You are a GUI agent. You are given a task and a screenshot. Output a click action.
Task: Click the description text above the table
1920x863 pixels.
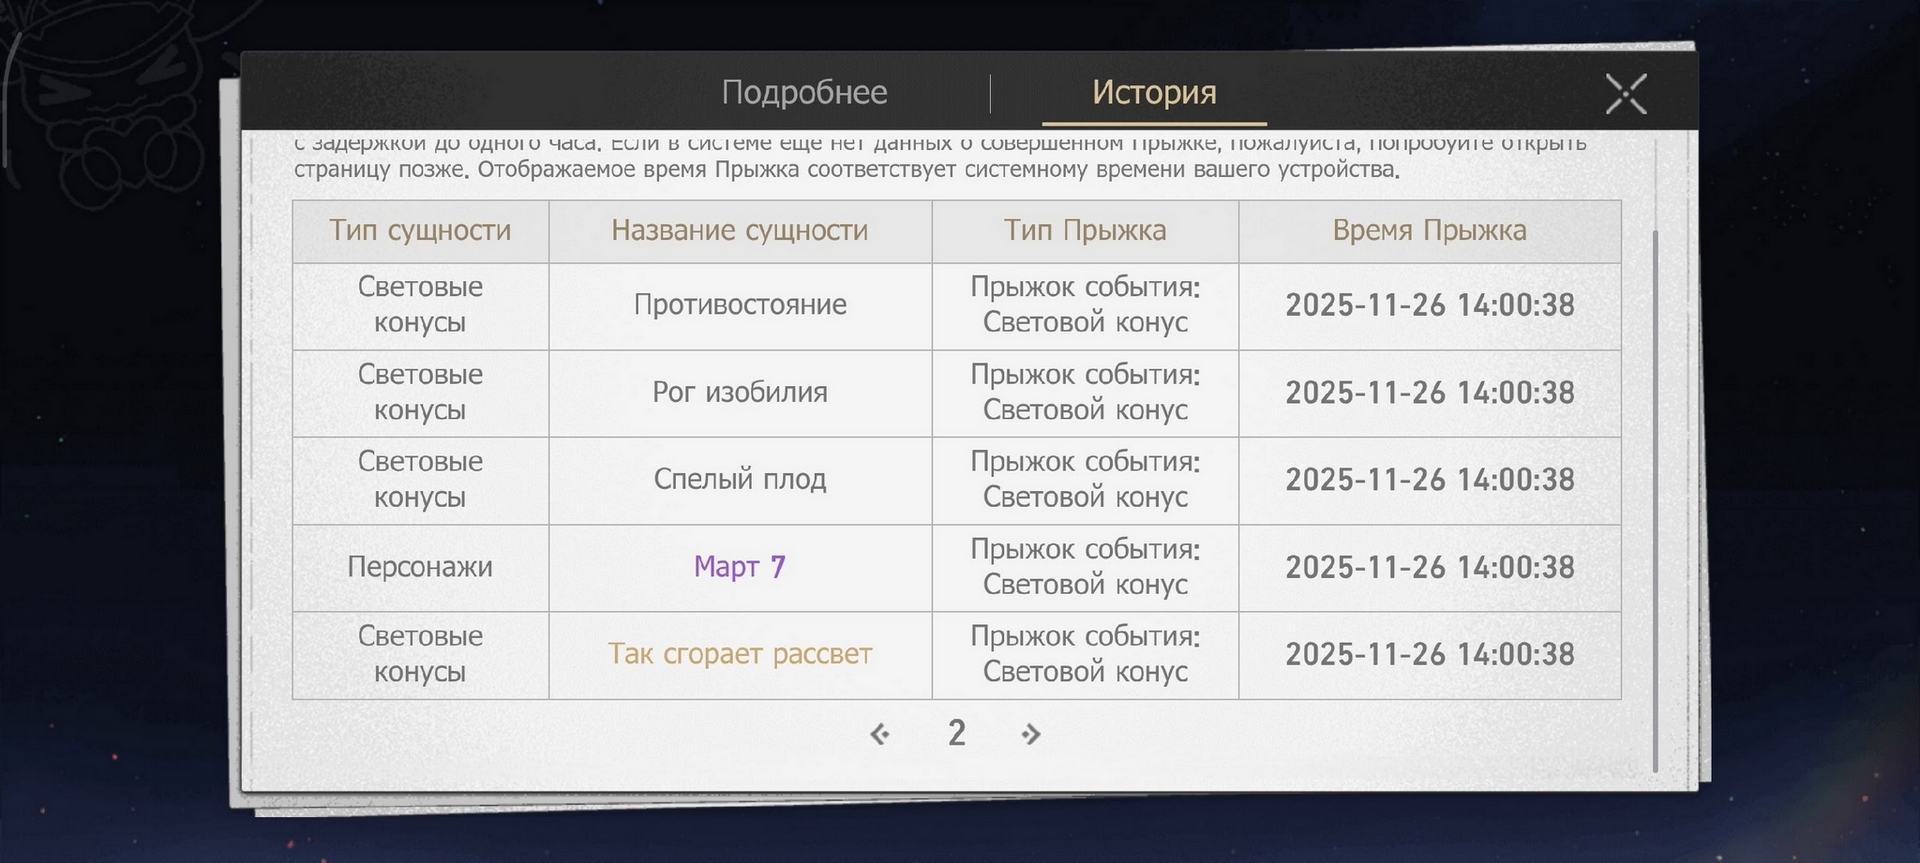click(x=846, y=168)
